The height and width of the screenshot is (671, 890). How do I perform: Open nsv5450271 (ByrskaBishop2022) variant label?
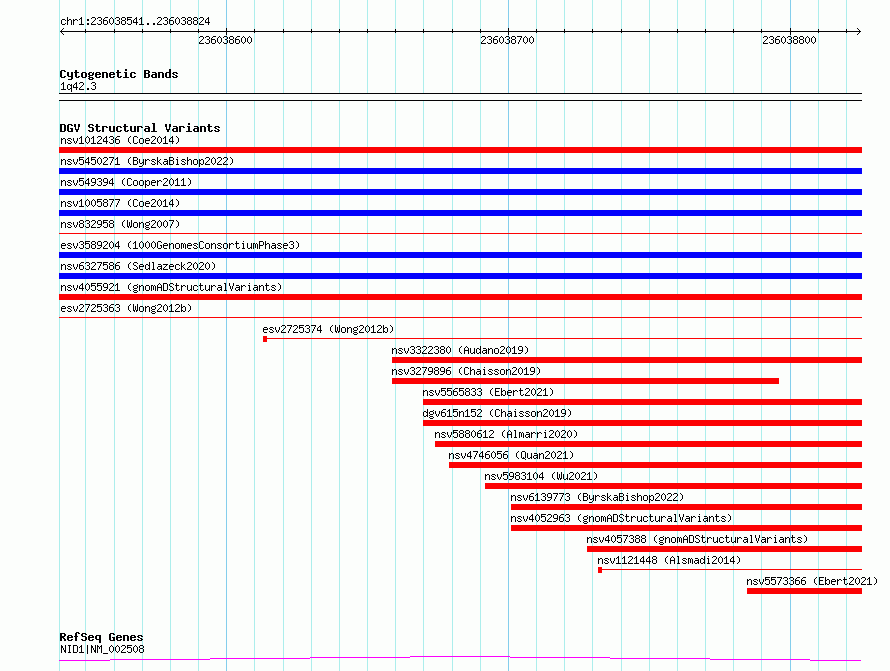click(147, 161)
